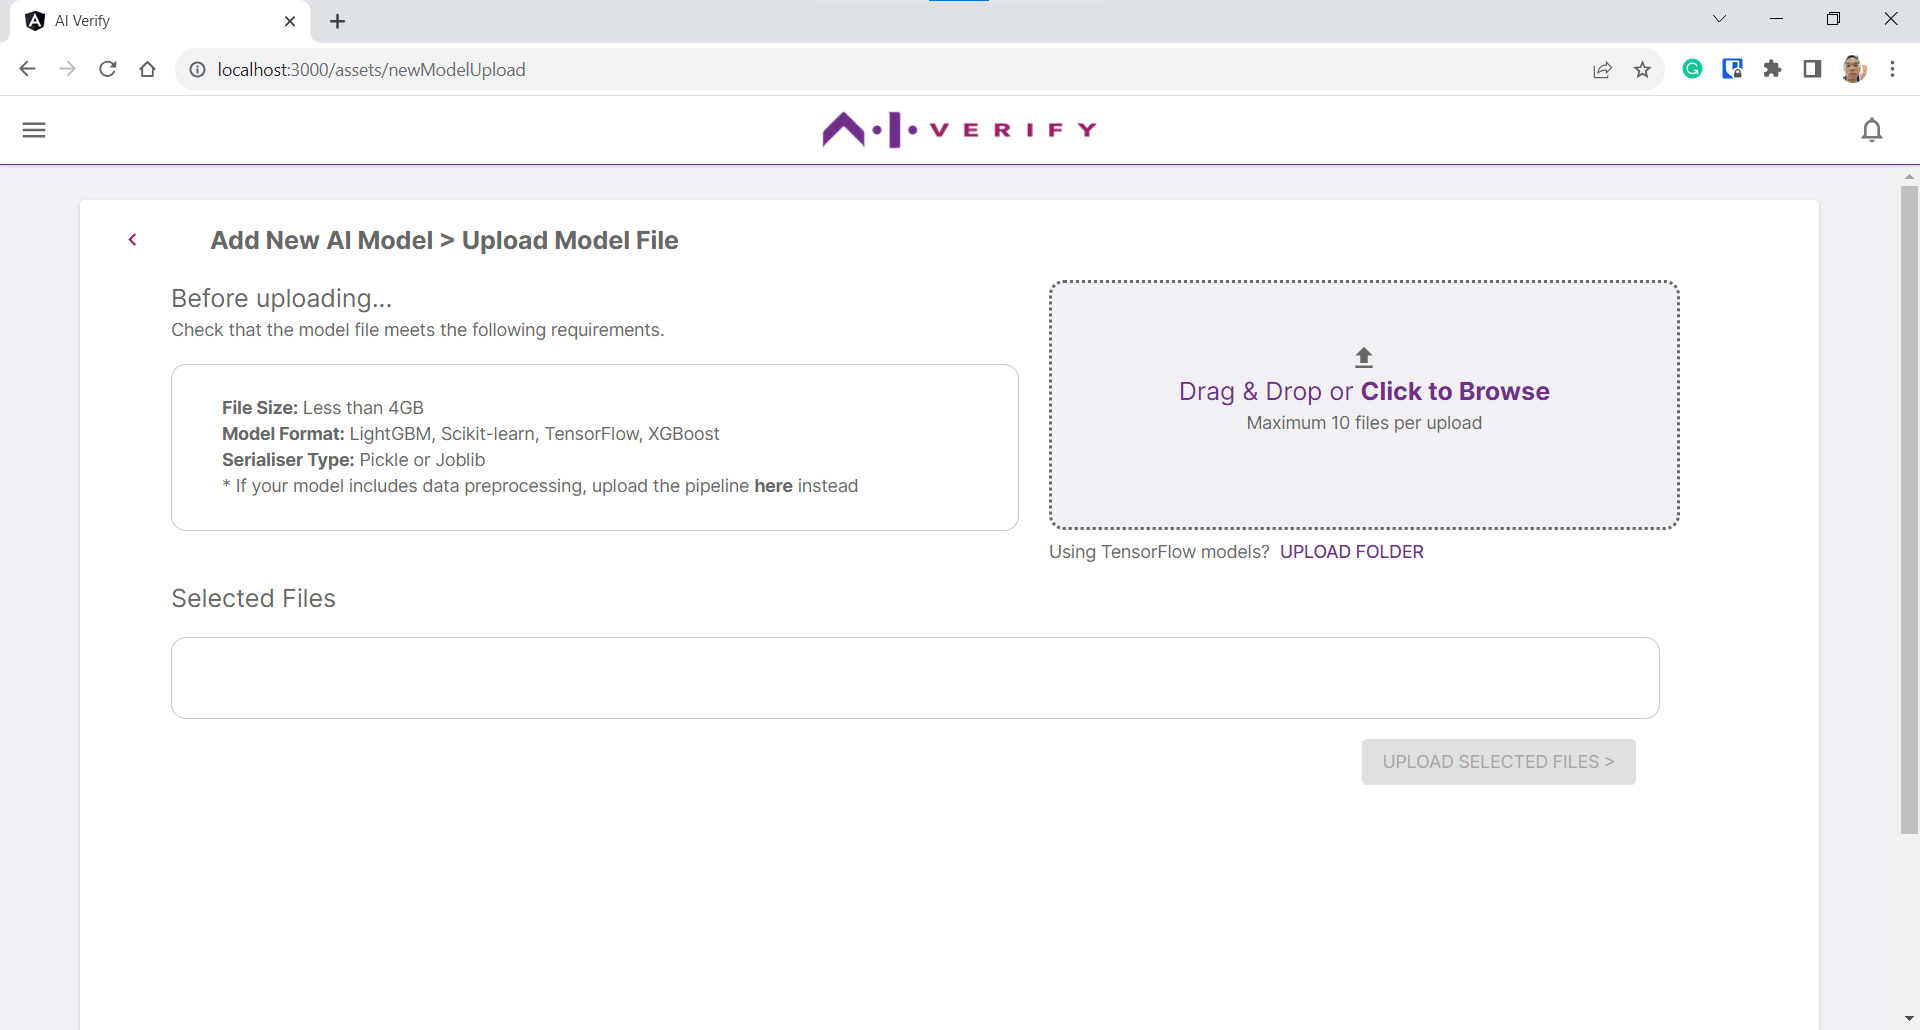Open the browser side panel icon
The height and width of the screenshot is (1030, 1920).
(x=1812, y=69)
